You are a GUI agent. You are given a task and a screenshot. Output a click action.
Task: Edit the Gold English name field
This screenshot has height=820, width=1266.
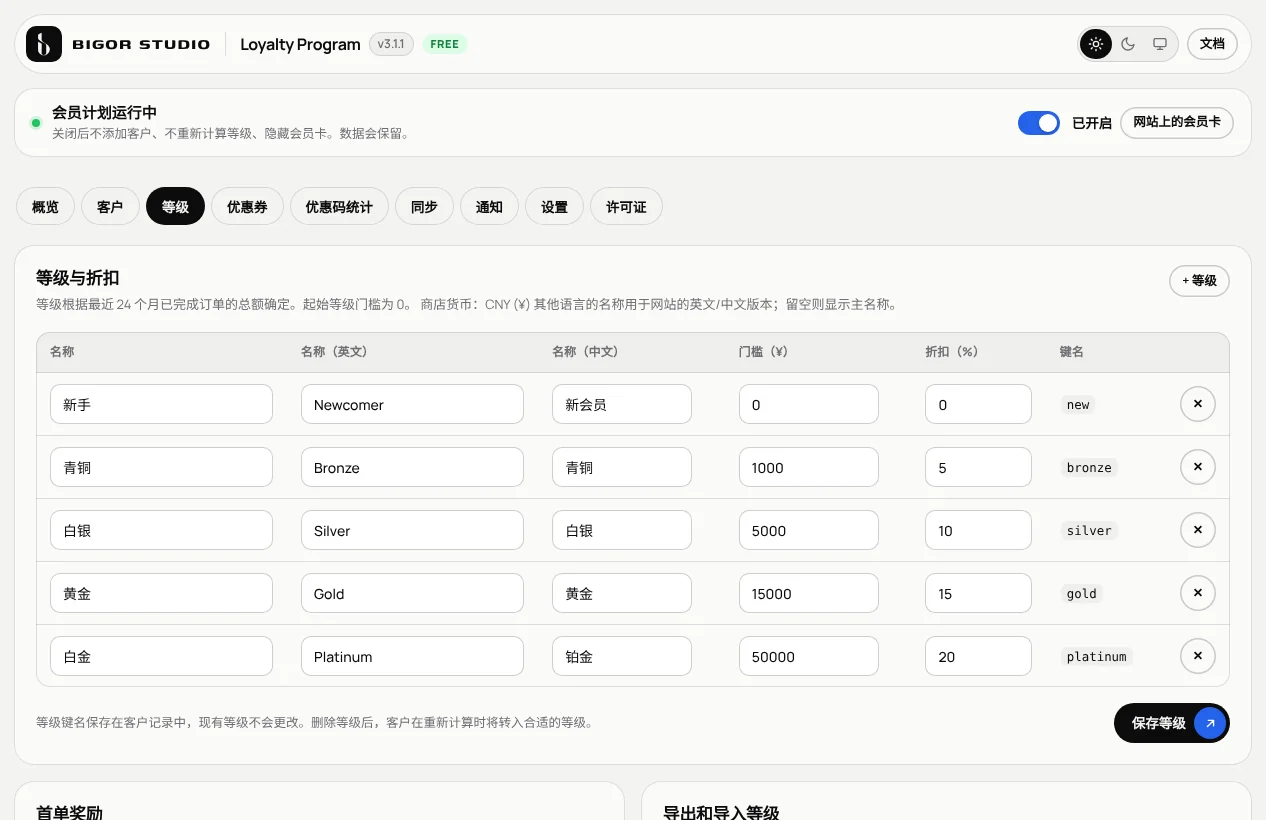tap(412, 593)
